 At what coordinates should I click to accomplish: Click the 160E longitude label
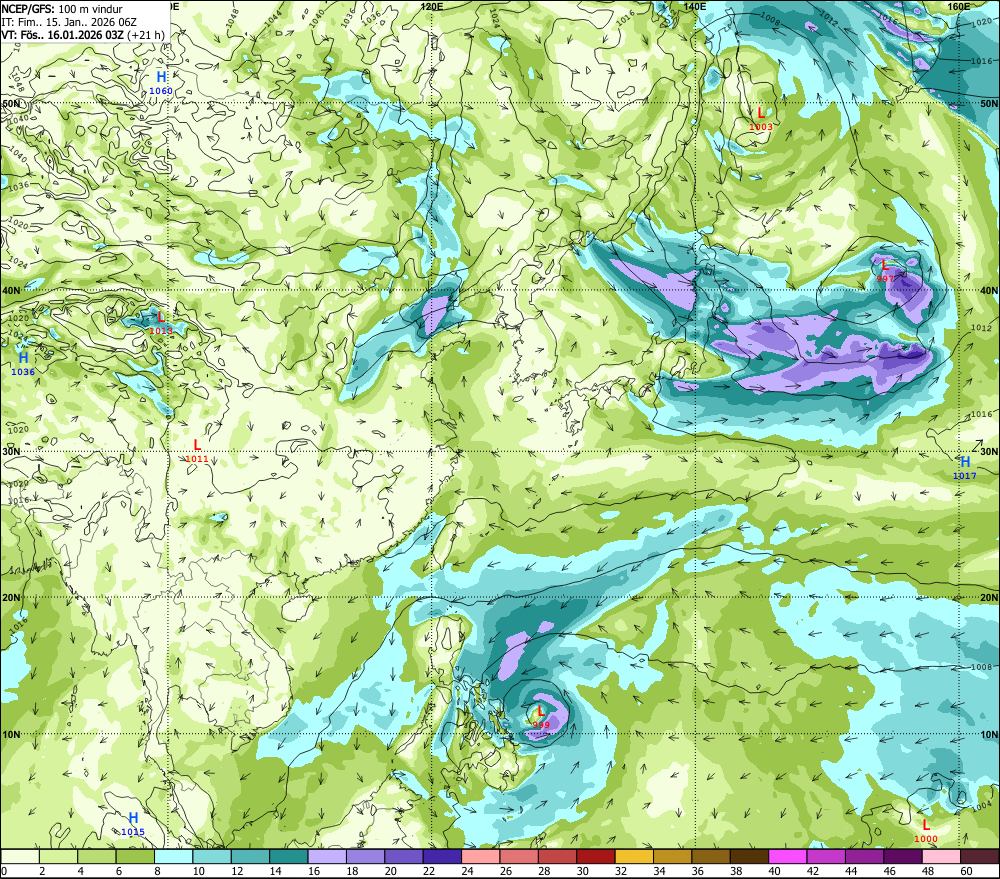[959, 6]
